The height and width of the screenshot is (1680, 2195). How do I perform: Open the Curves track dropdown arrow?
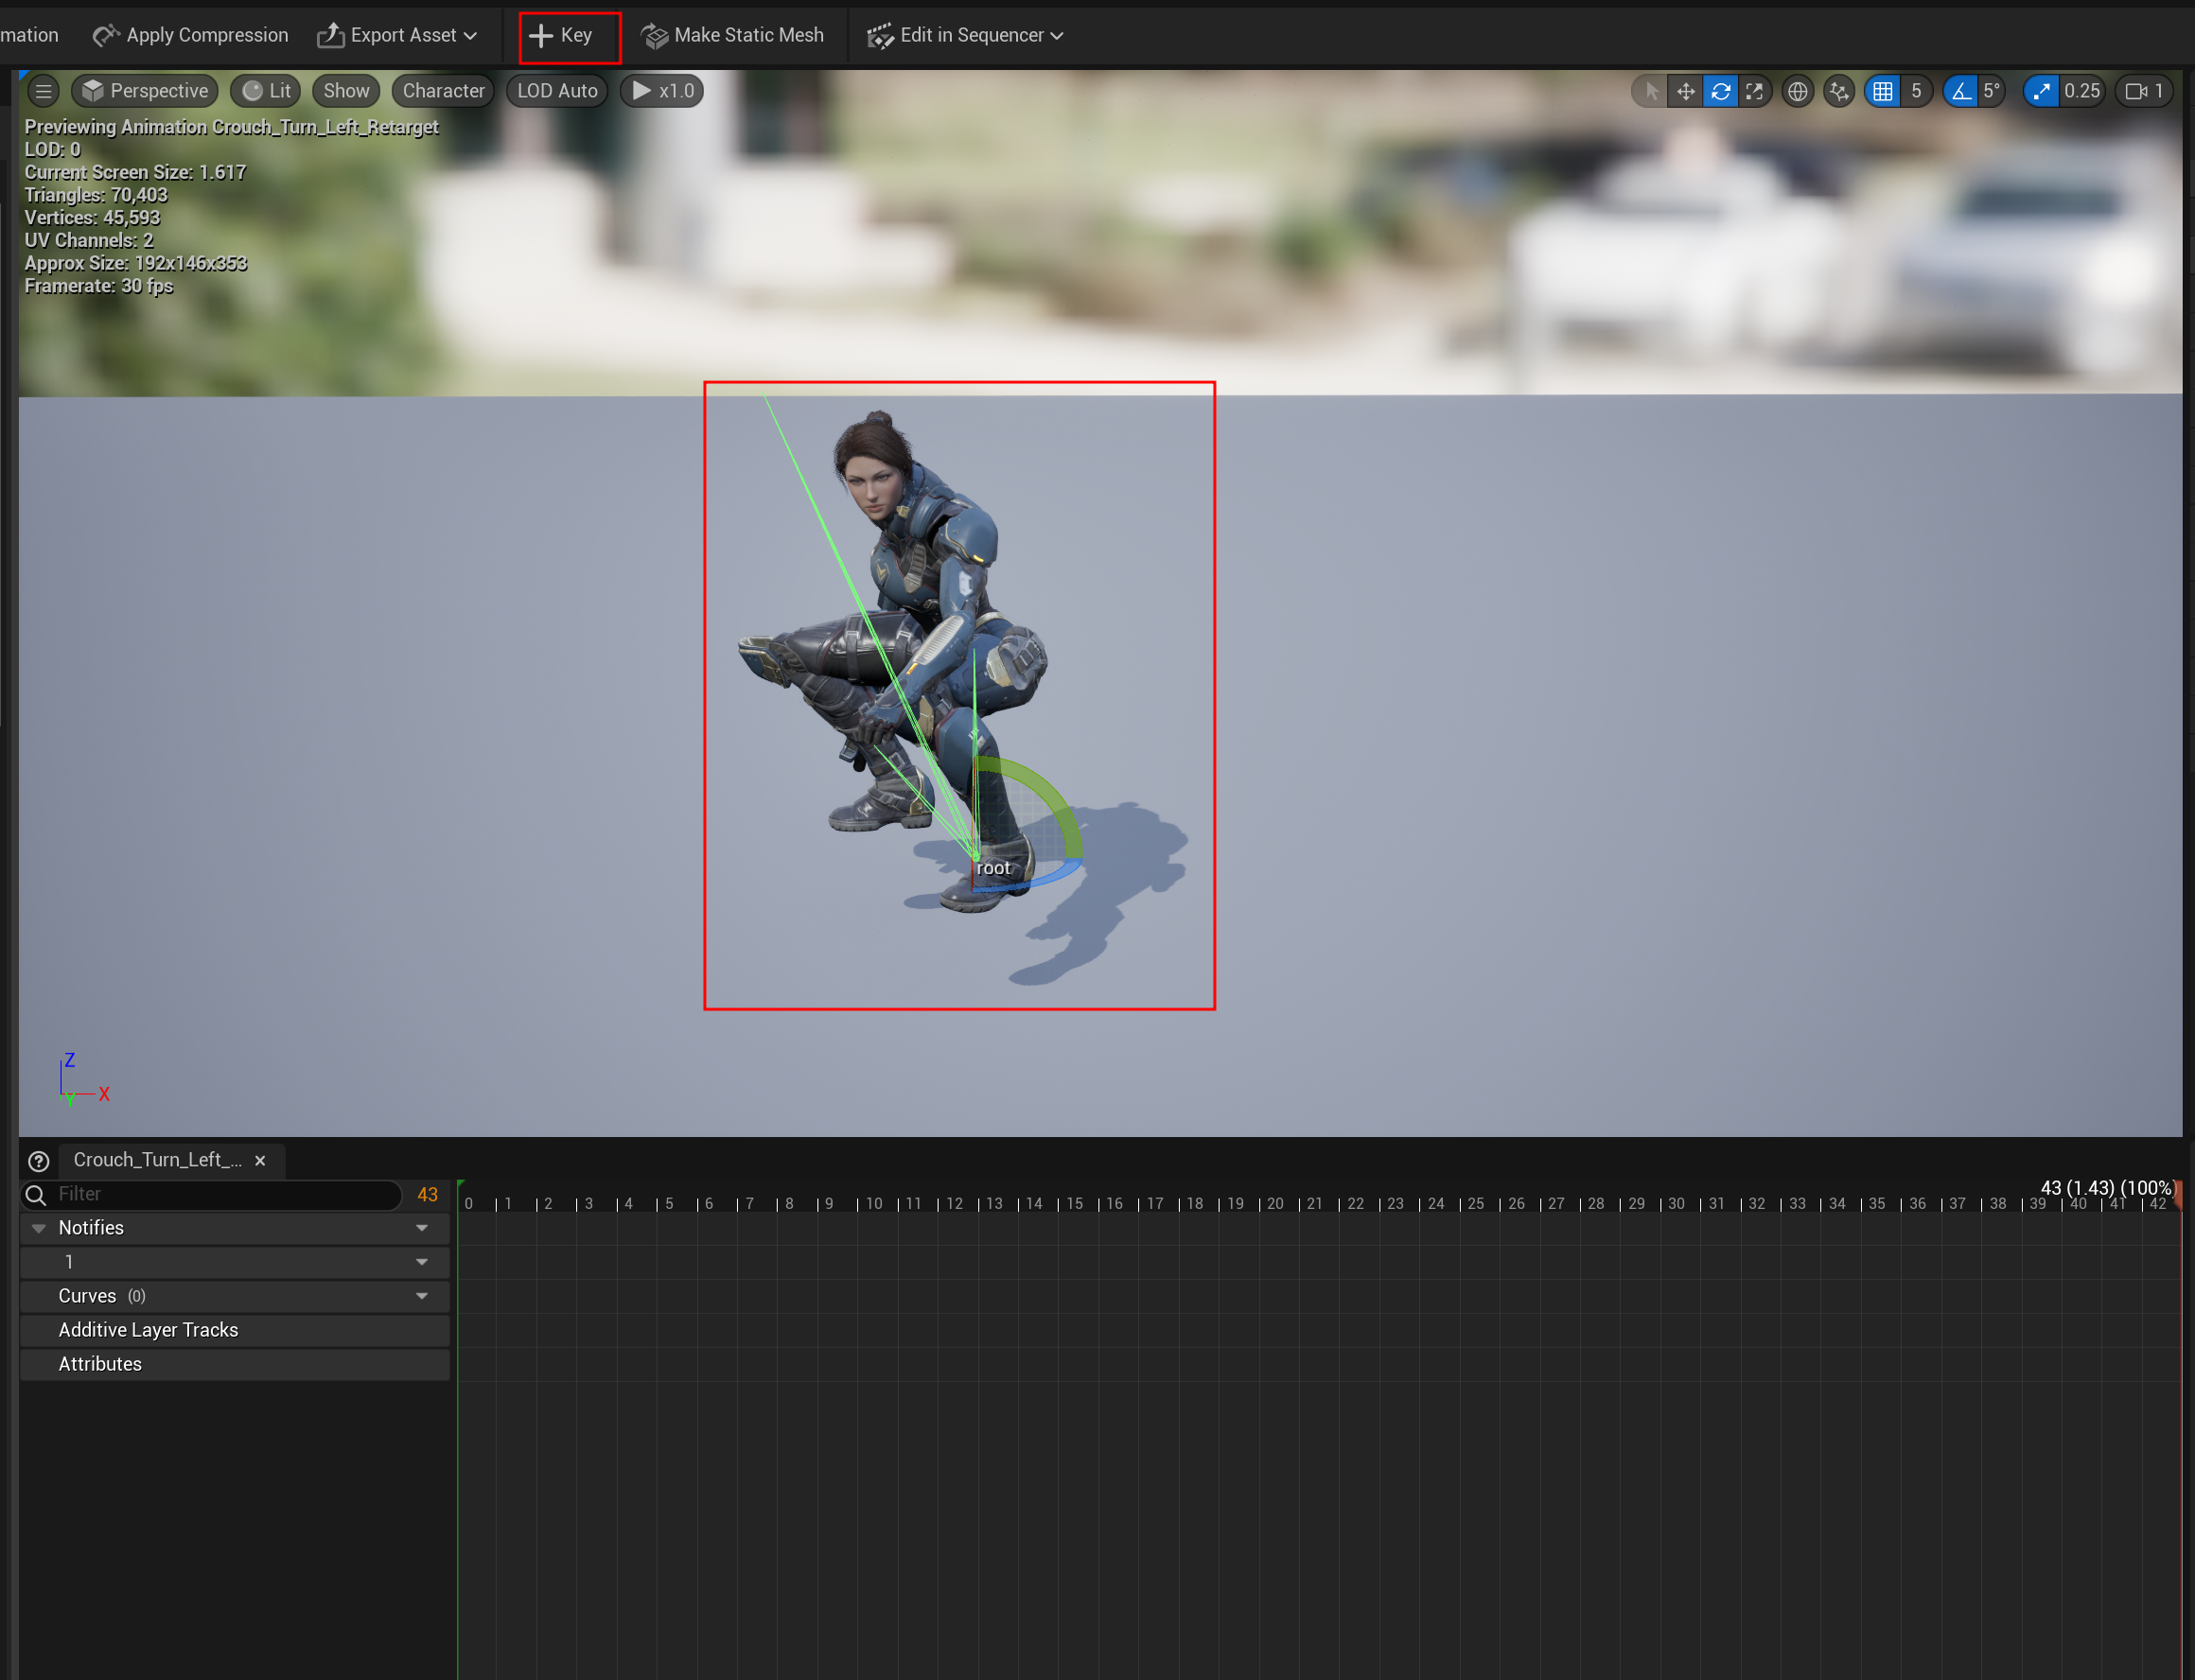coord(421,1295)
